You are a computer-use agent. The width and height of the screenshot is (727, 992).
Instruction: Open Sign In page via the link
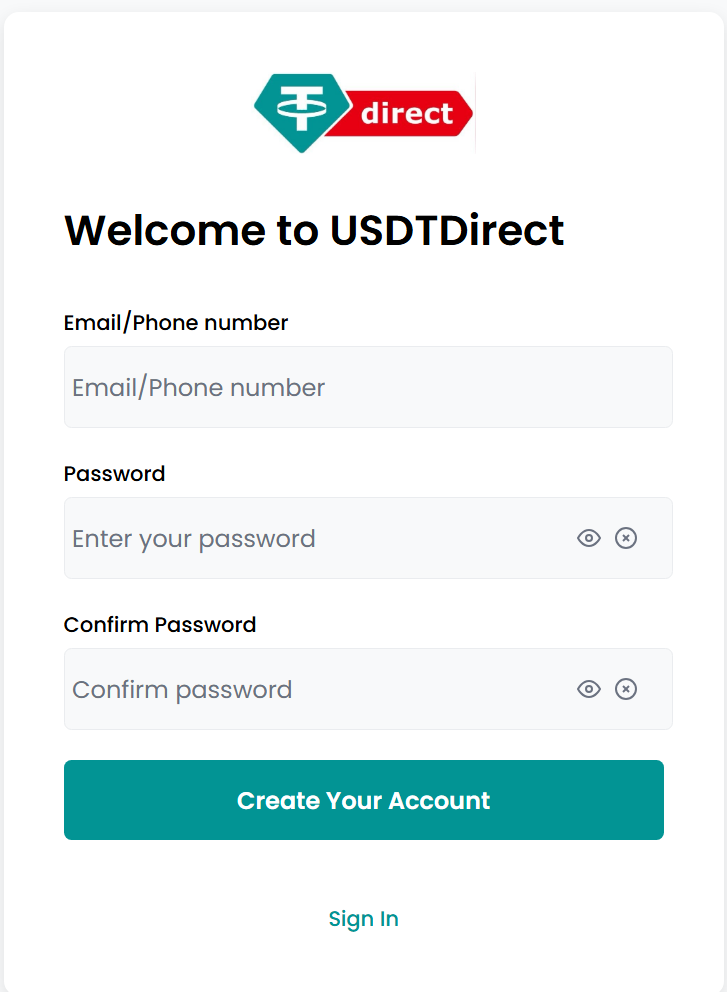coord(363,918)
